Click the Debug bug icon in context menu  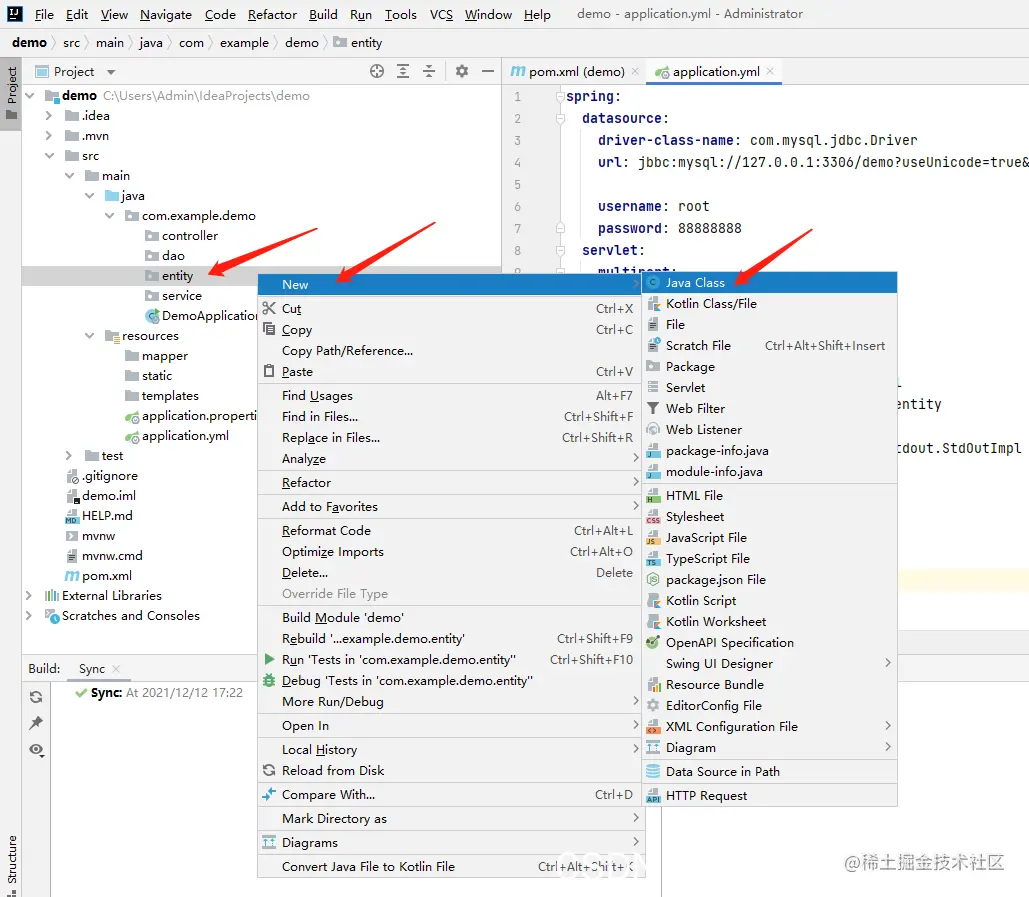[x=269, y=680]
